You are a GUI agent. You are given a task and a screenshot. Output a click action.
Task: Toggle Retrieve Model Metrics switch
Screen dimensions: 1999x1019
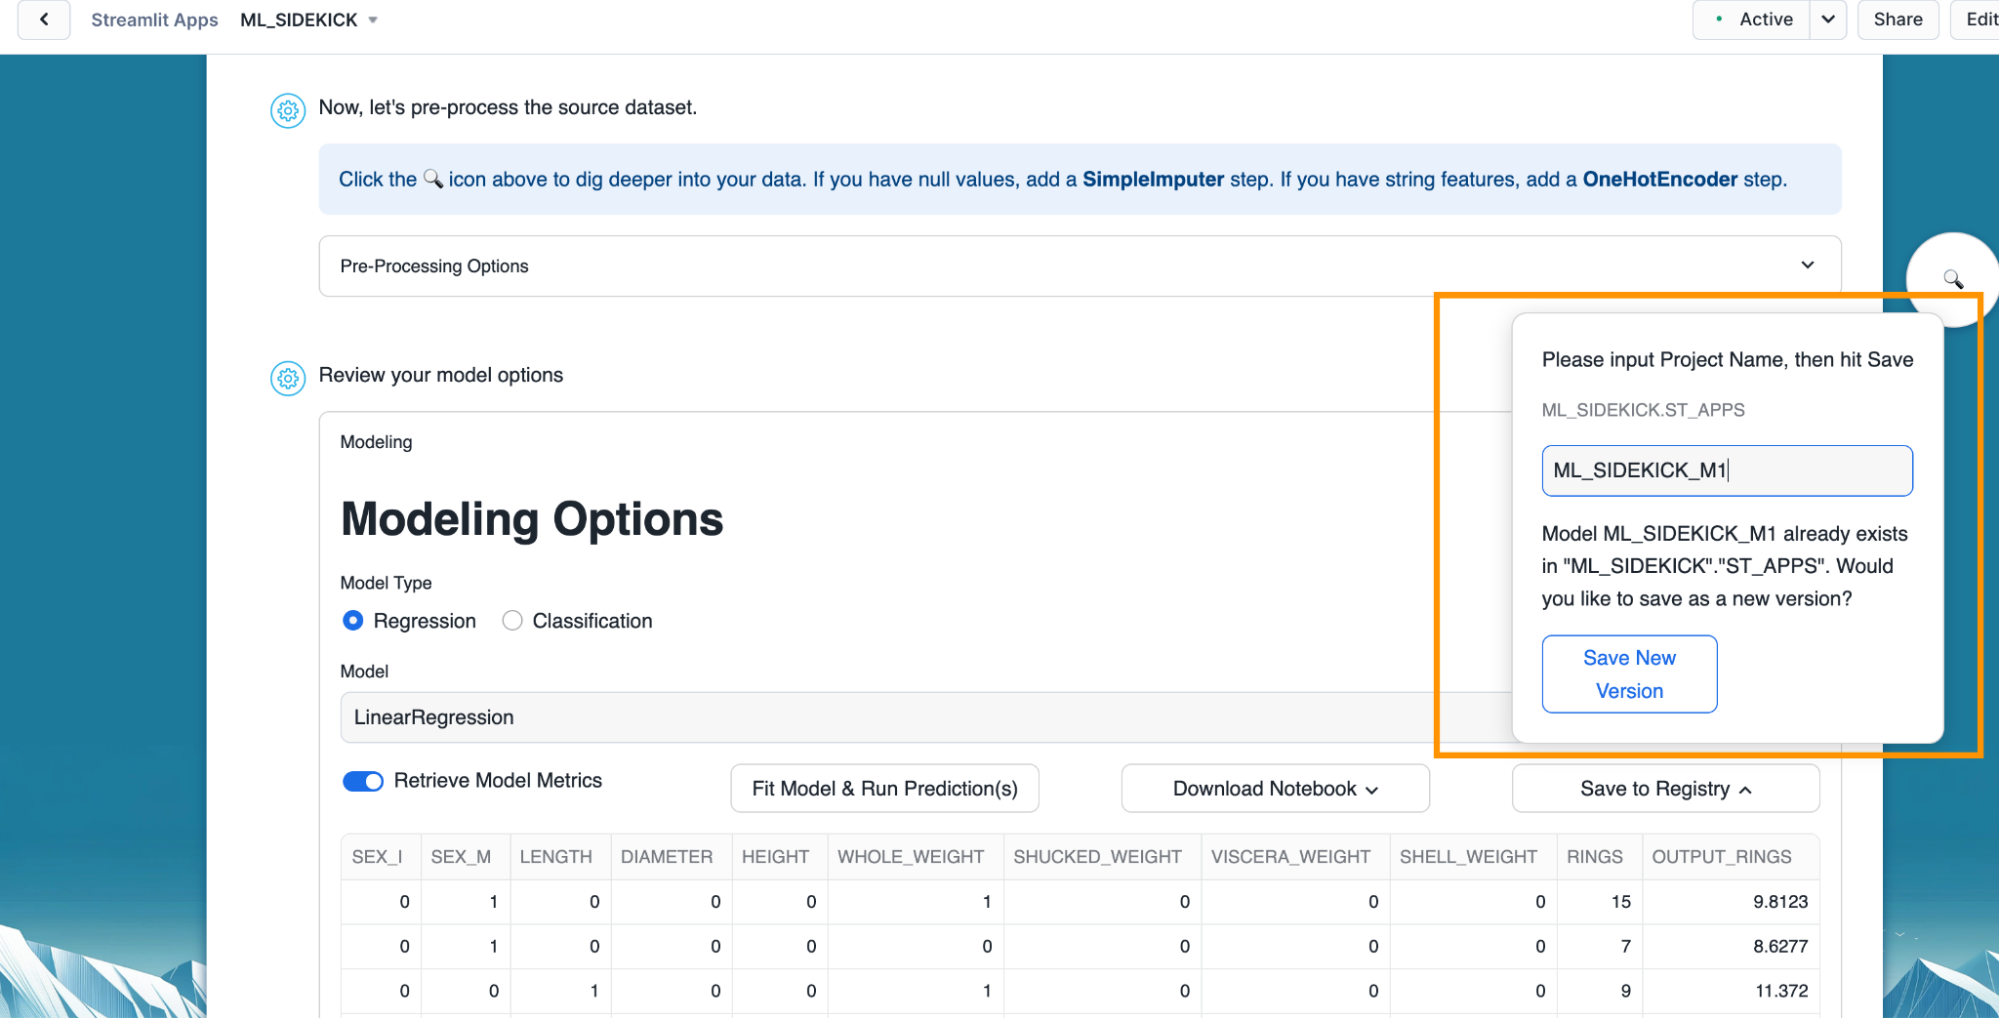click(363, 781)
